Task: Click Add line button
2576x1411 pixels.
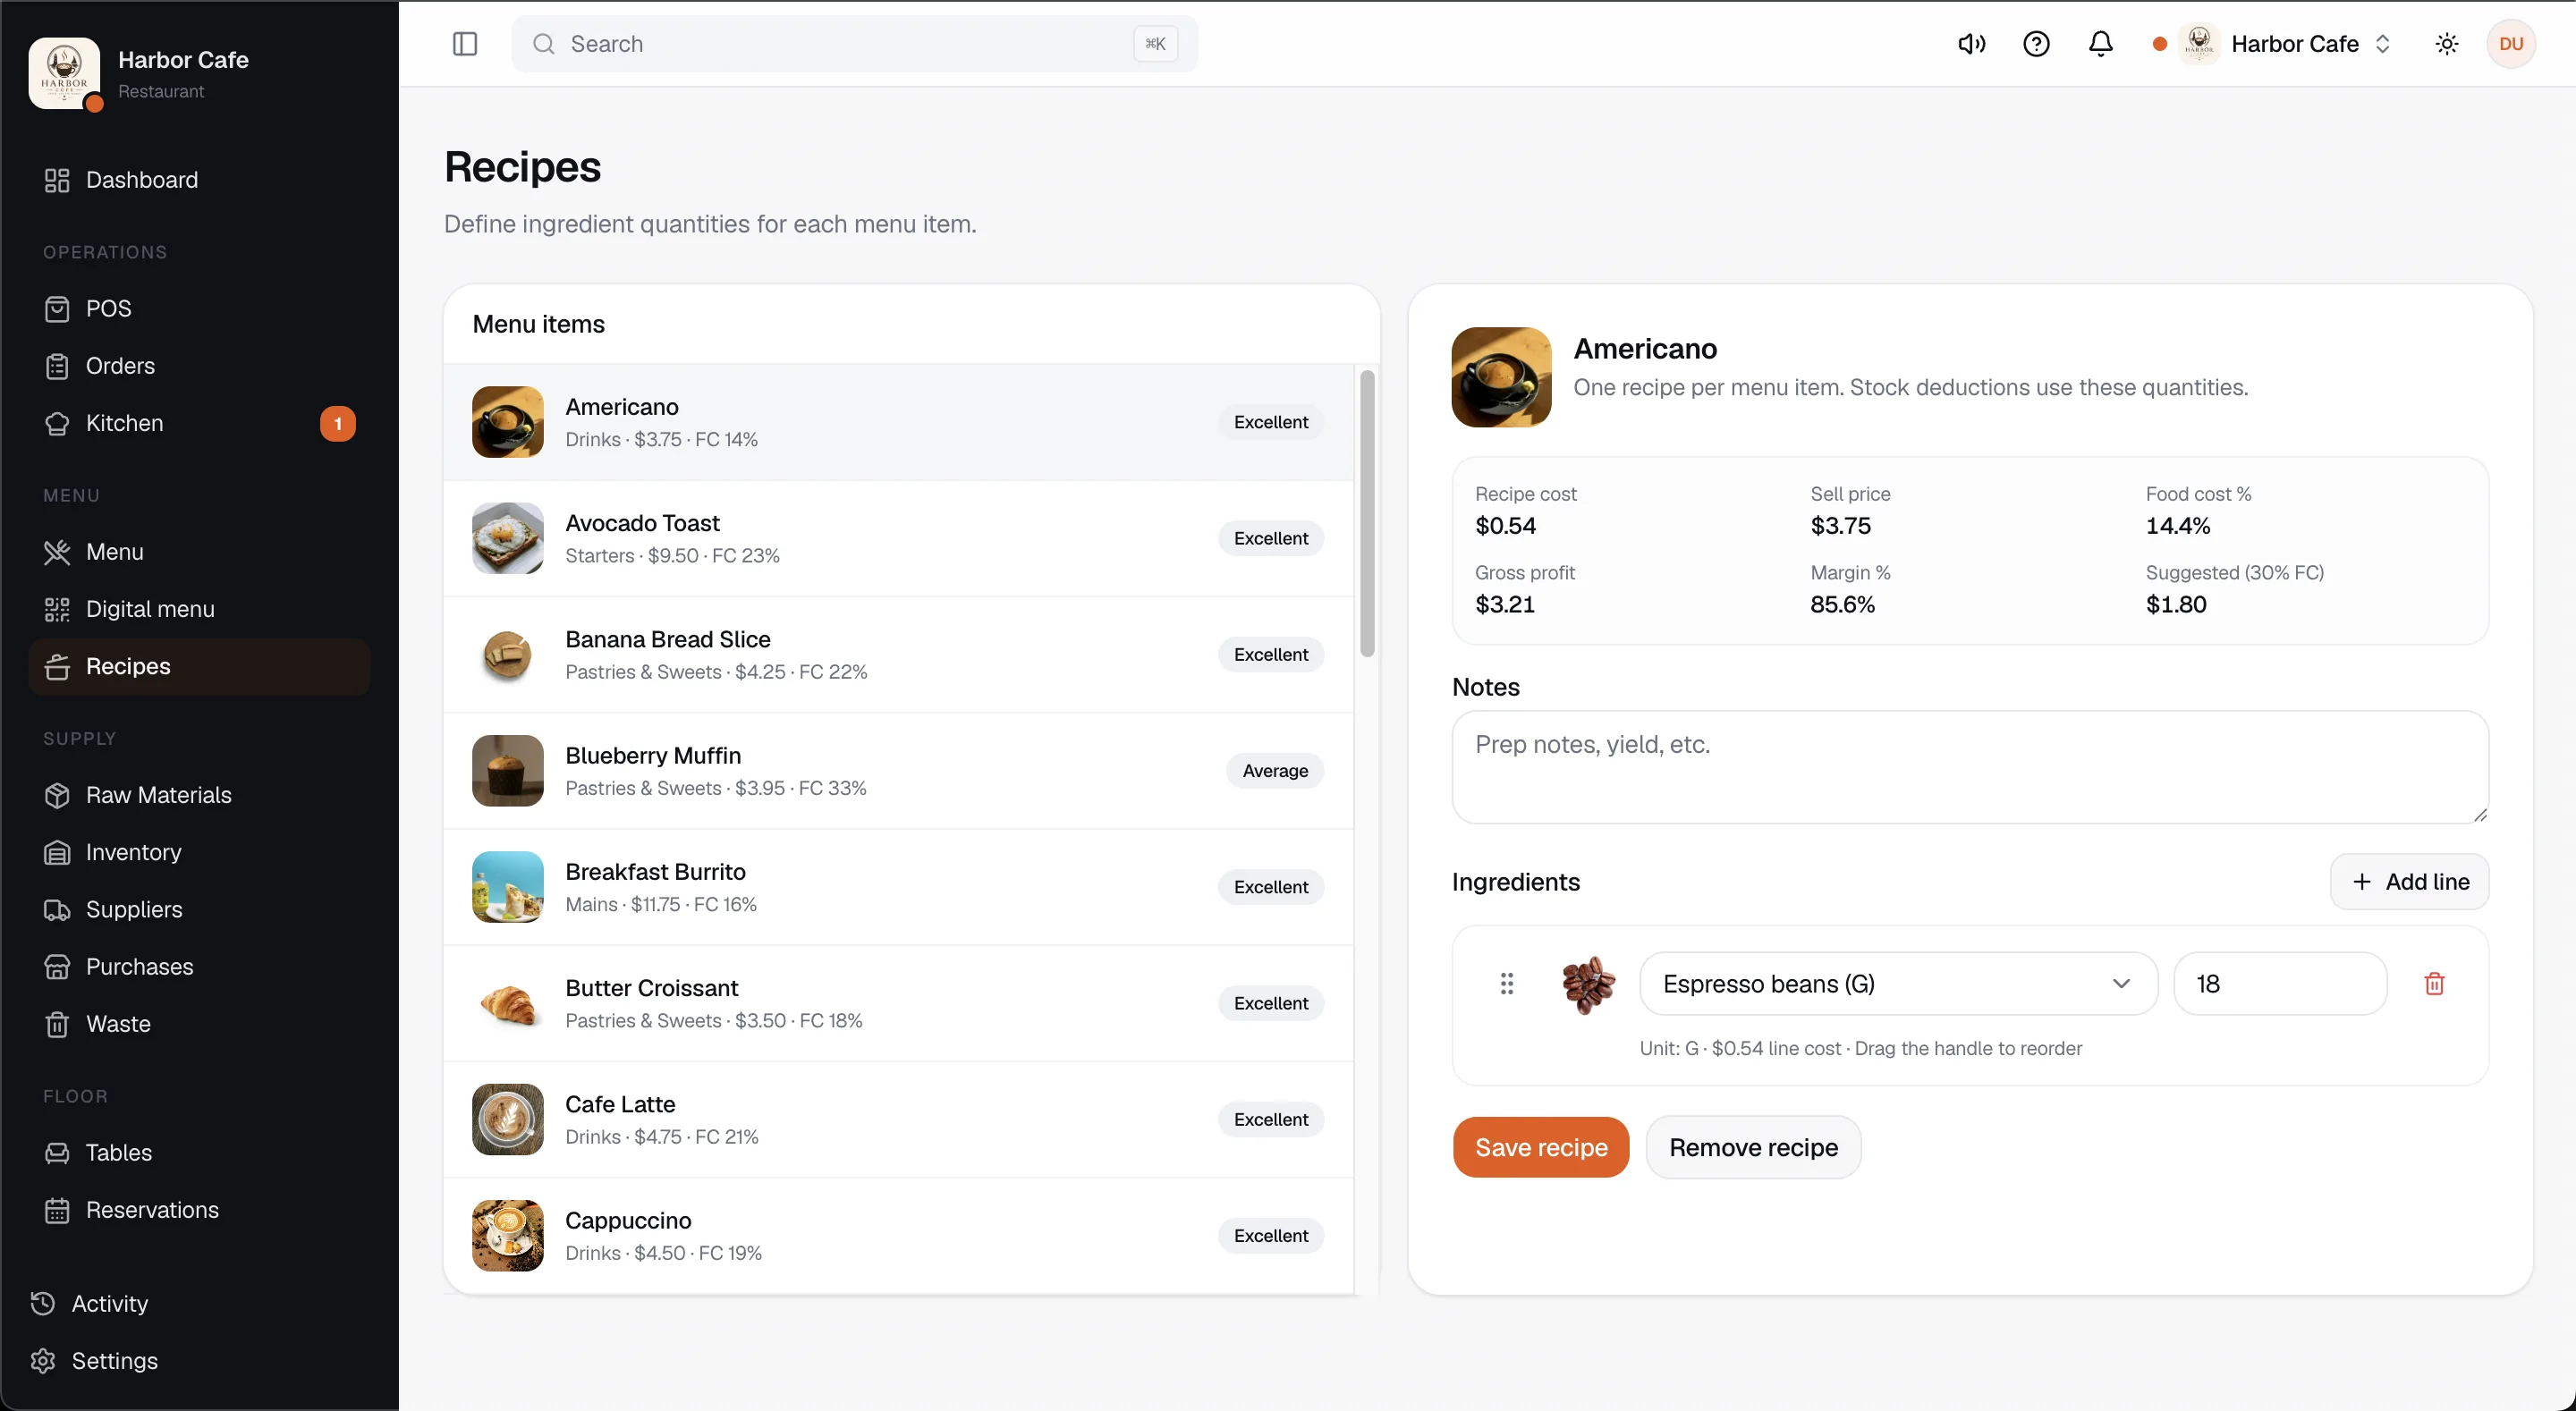Action: tap(2409, 882)
